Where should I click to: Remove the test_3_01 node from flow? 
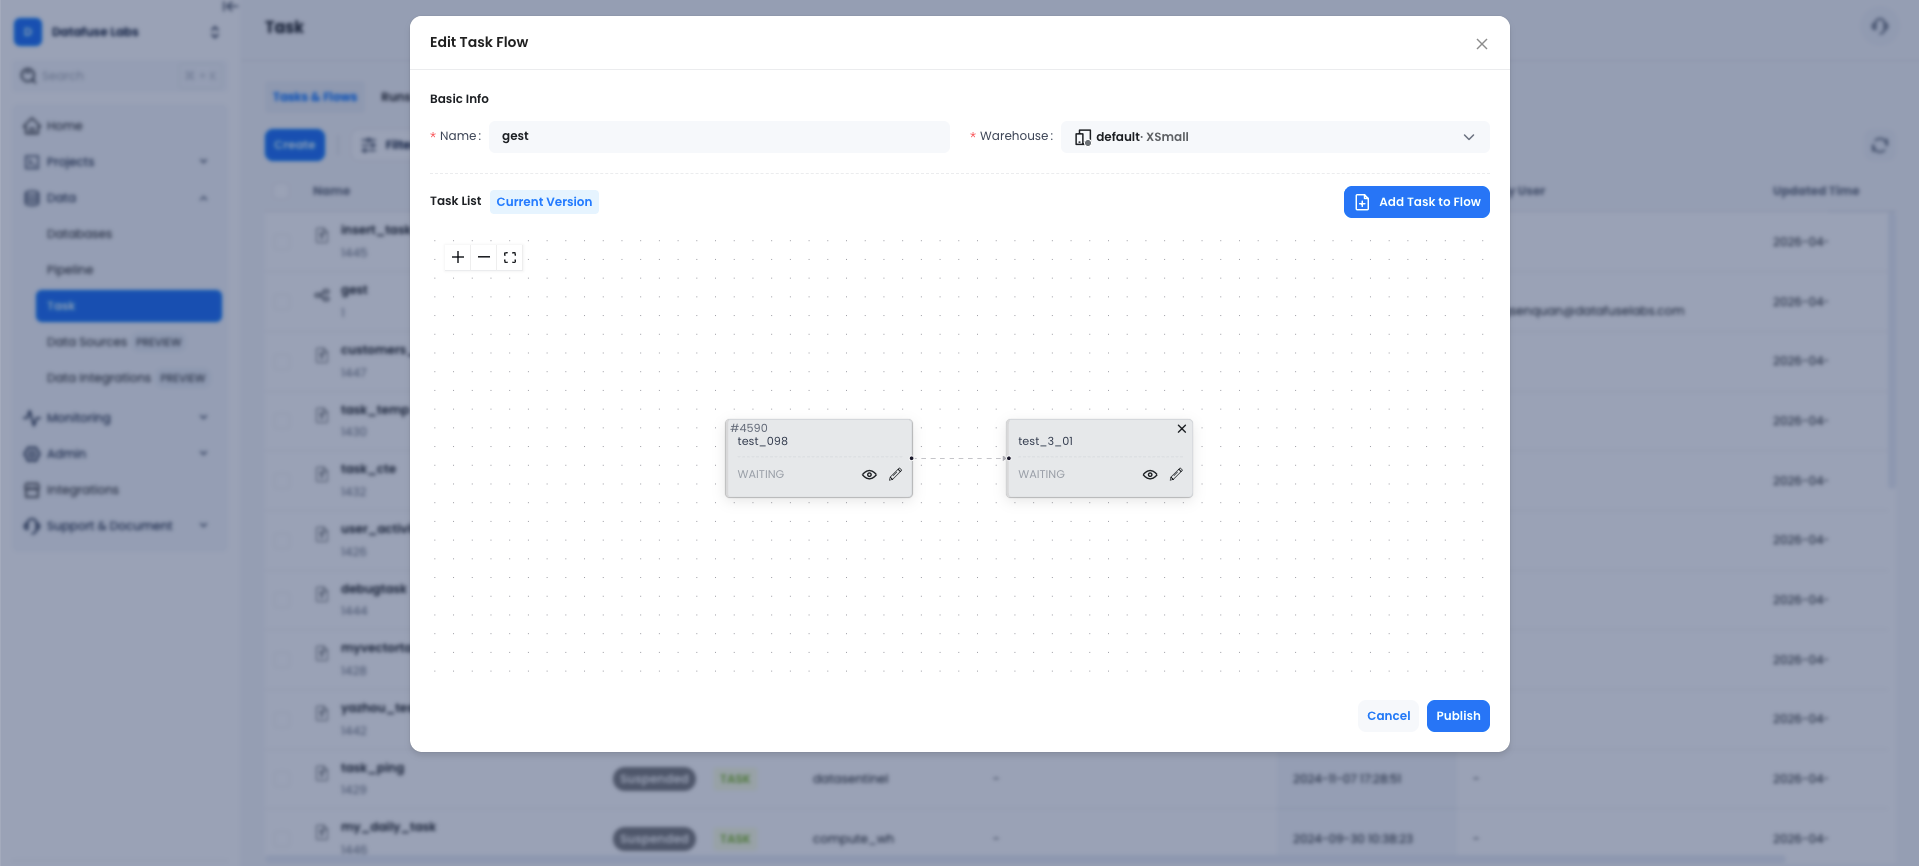tap(1182, 429)
